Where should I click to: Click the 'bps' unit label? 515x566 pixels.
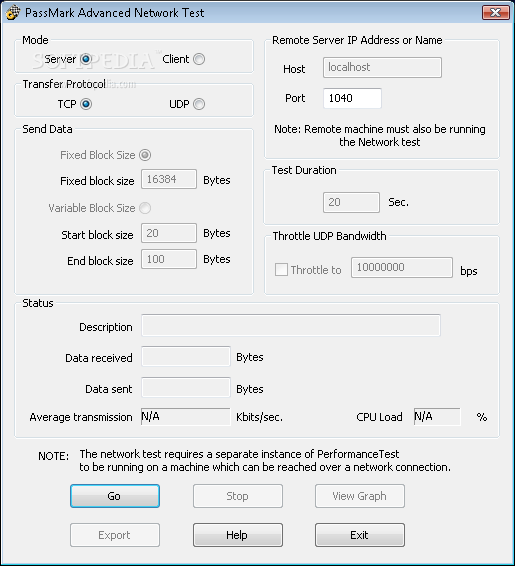tap(468, 271)
